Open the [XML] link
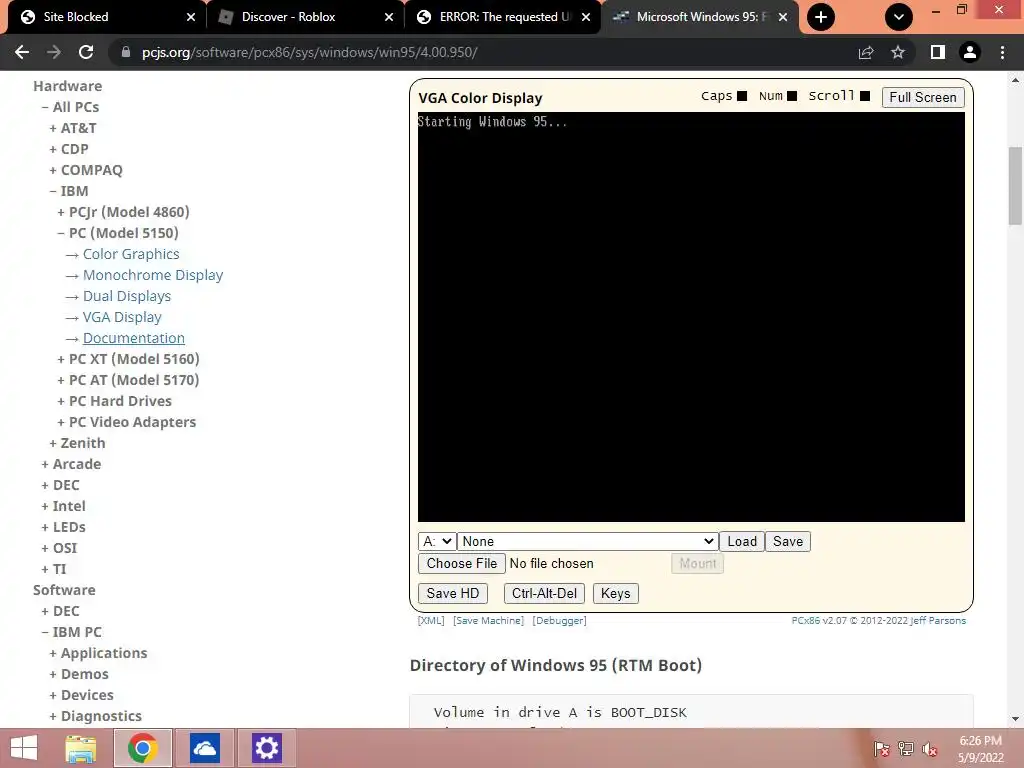 click(431, 620)
